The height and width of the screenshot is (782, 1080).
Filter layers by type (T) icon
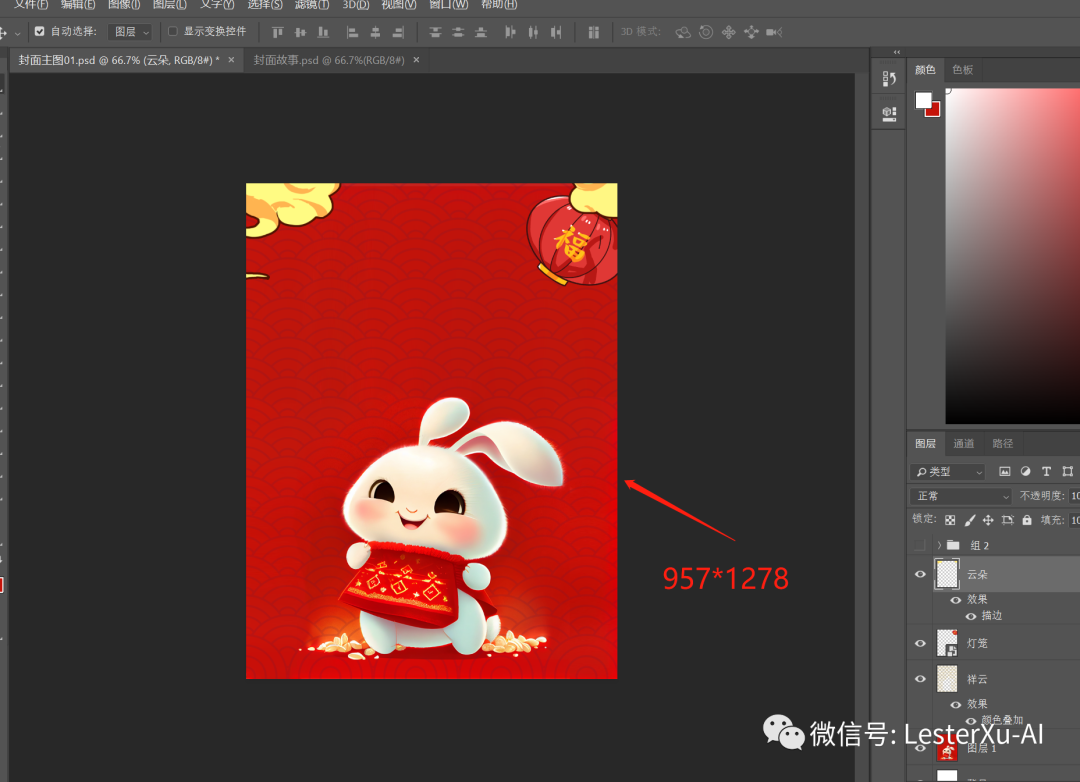point(1046,472)
